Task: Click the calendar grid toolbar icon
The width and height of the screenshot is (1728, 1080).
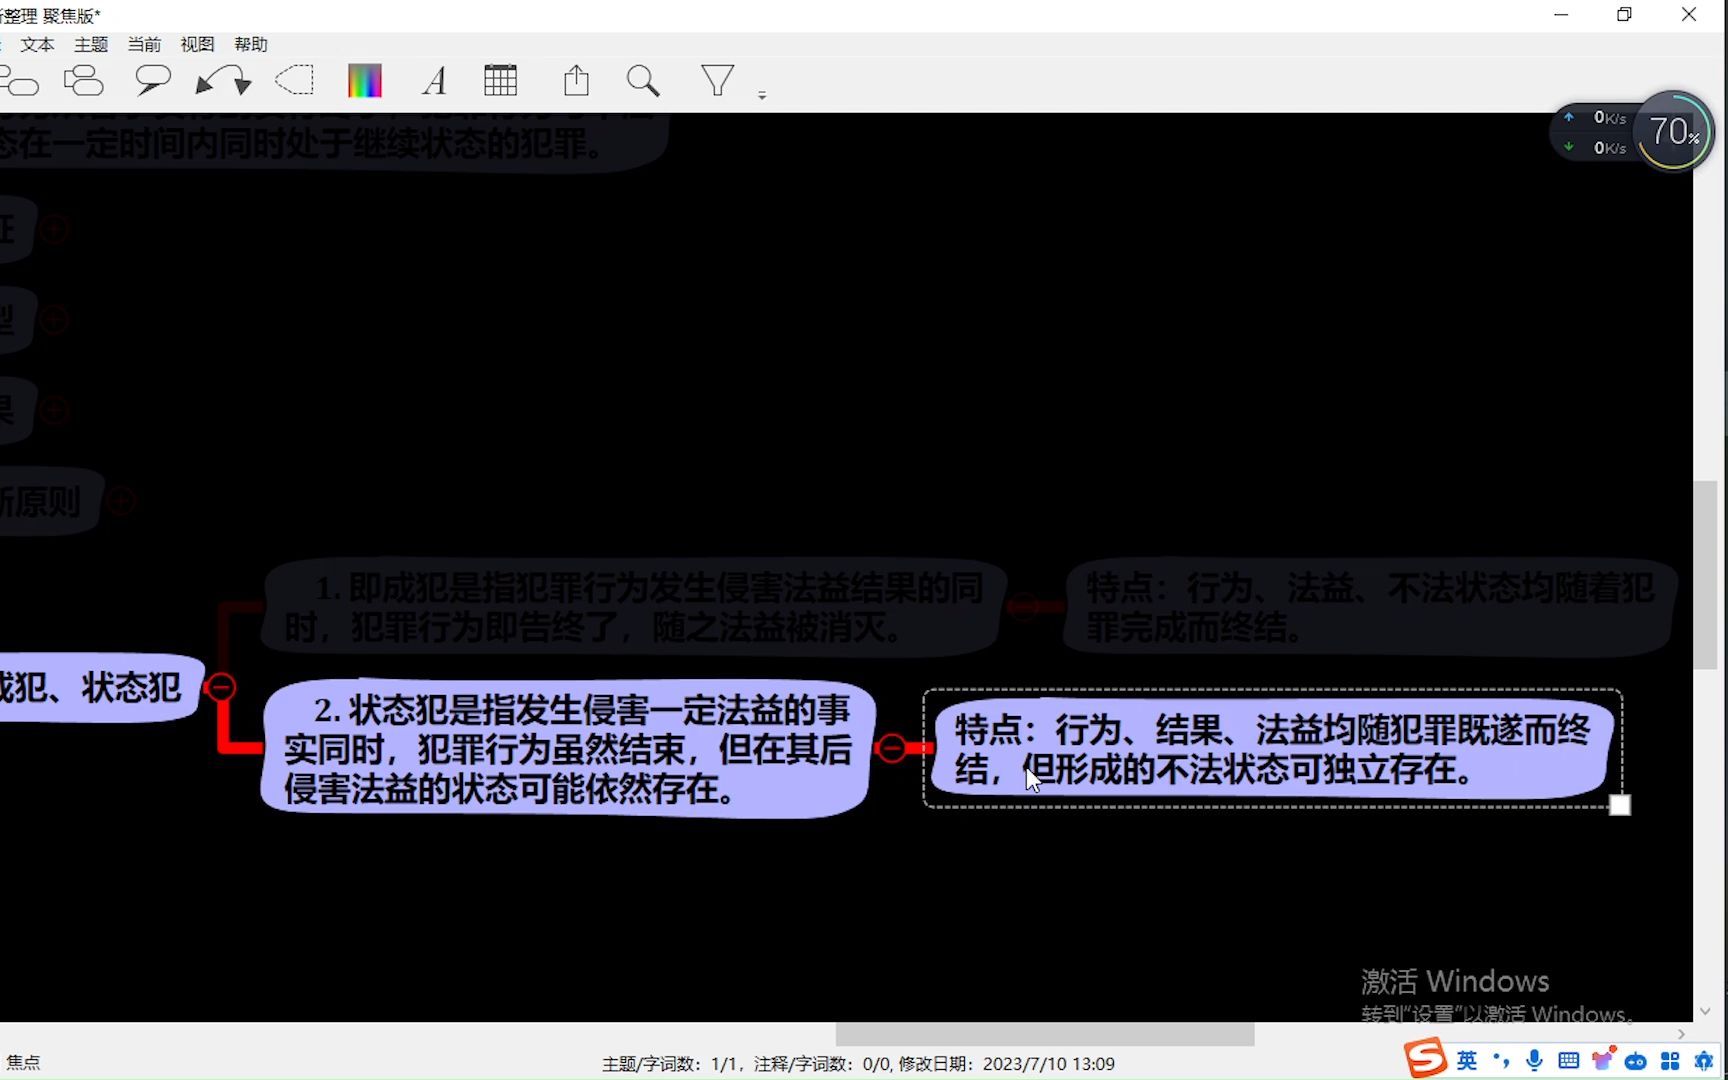Action: pos(500,81)
